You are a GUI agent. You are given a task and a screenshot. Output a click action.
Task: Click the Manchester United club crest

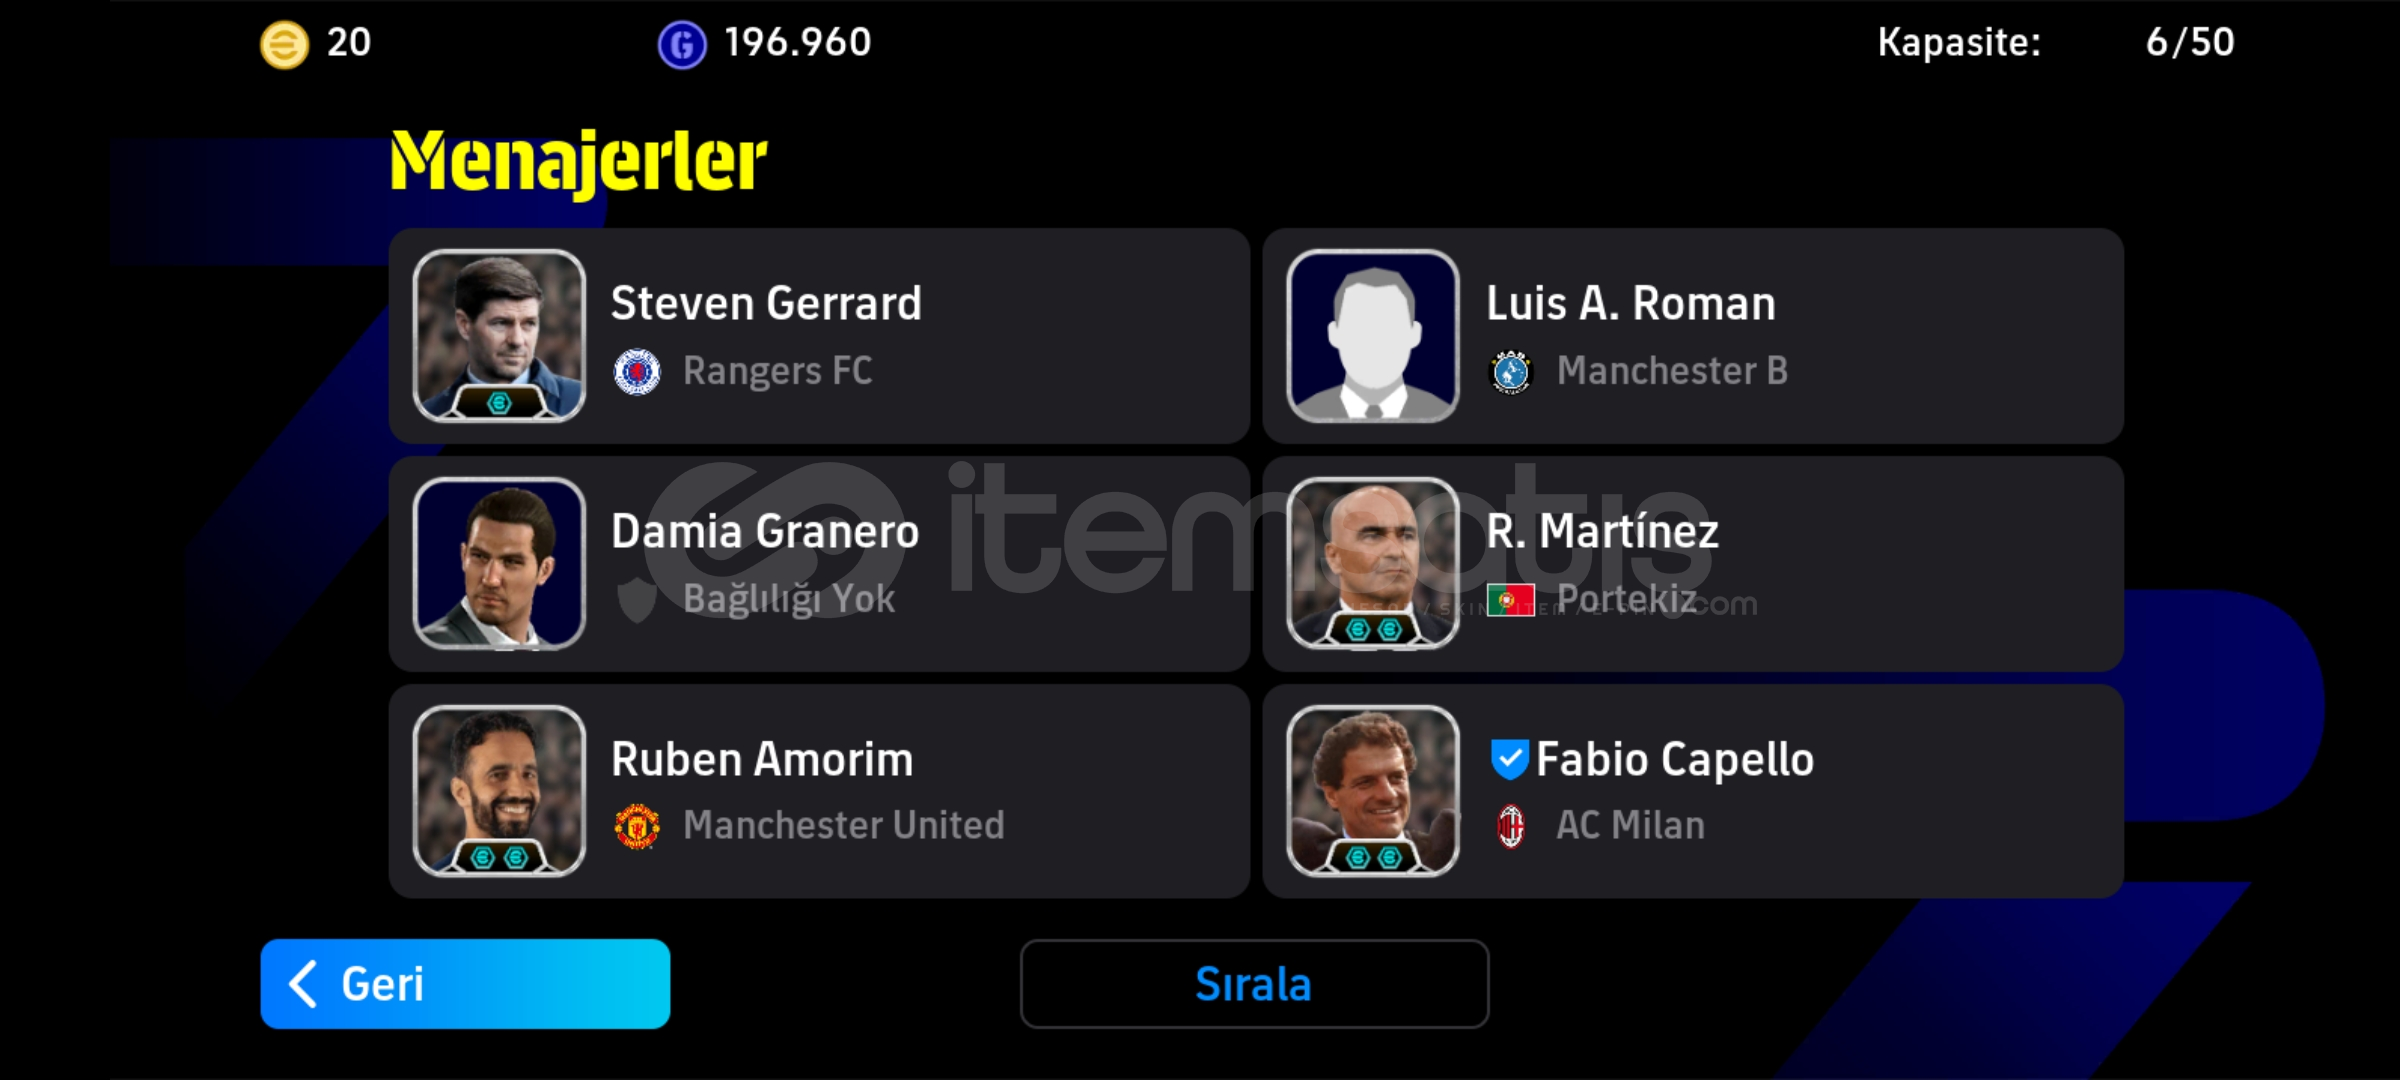click(637, 826)
